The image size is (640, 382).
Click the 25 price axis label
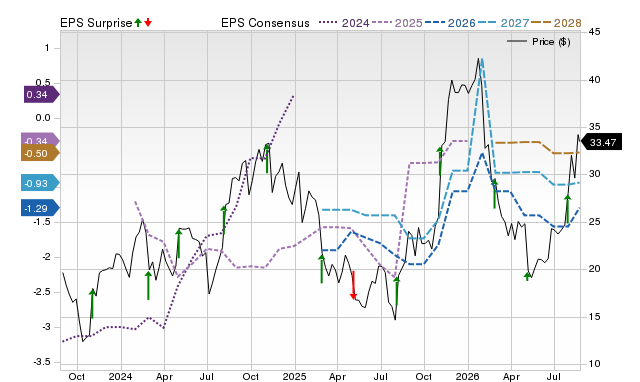(x=595, y=222)
